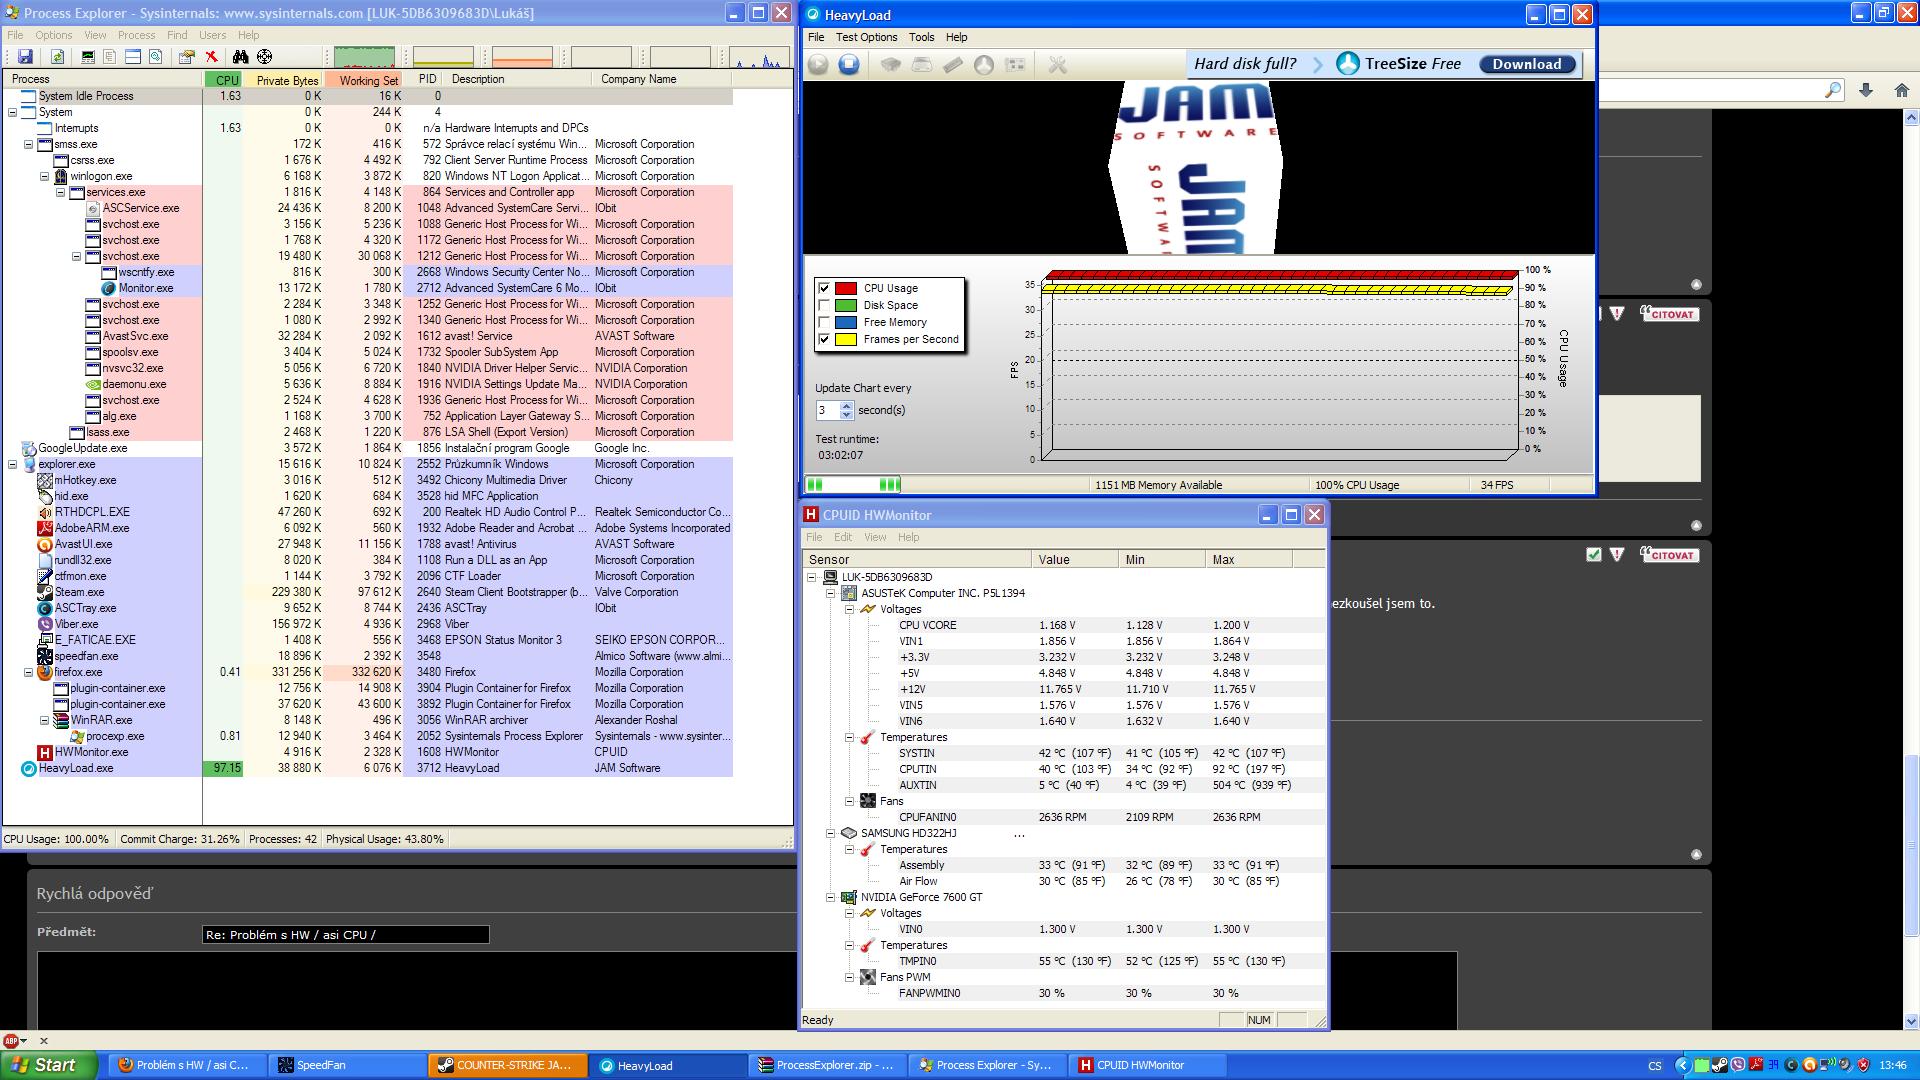1920x1080 pixels.
Task: Click HeavyLoad options wrench icon
Action: tap(1057, 64)
